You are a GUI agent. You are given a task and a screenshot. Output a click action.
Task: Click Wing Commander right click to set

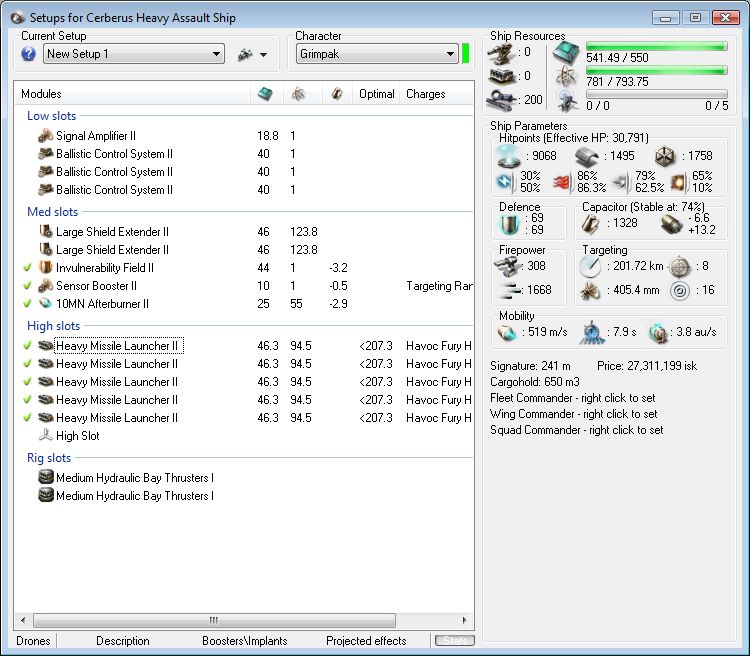coord(574,414)
